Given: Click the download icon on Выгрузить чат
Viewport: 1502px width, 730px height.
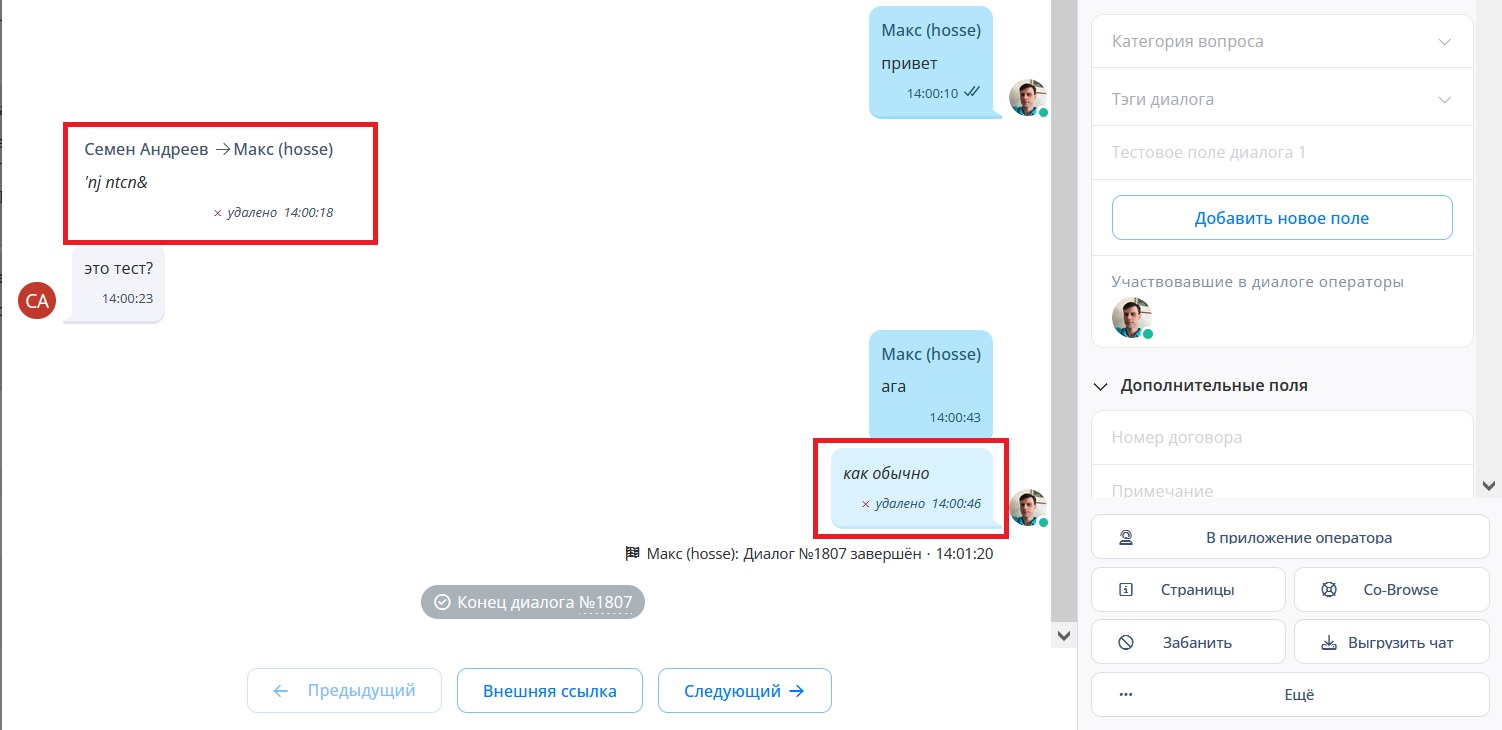Looking at the screenshot, I should click(x=1329, y=642).
